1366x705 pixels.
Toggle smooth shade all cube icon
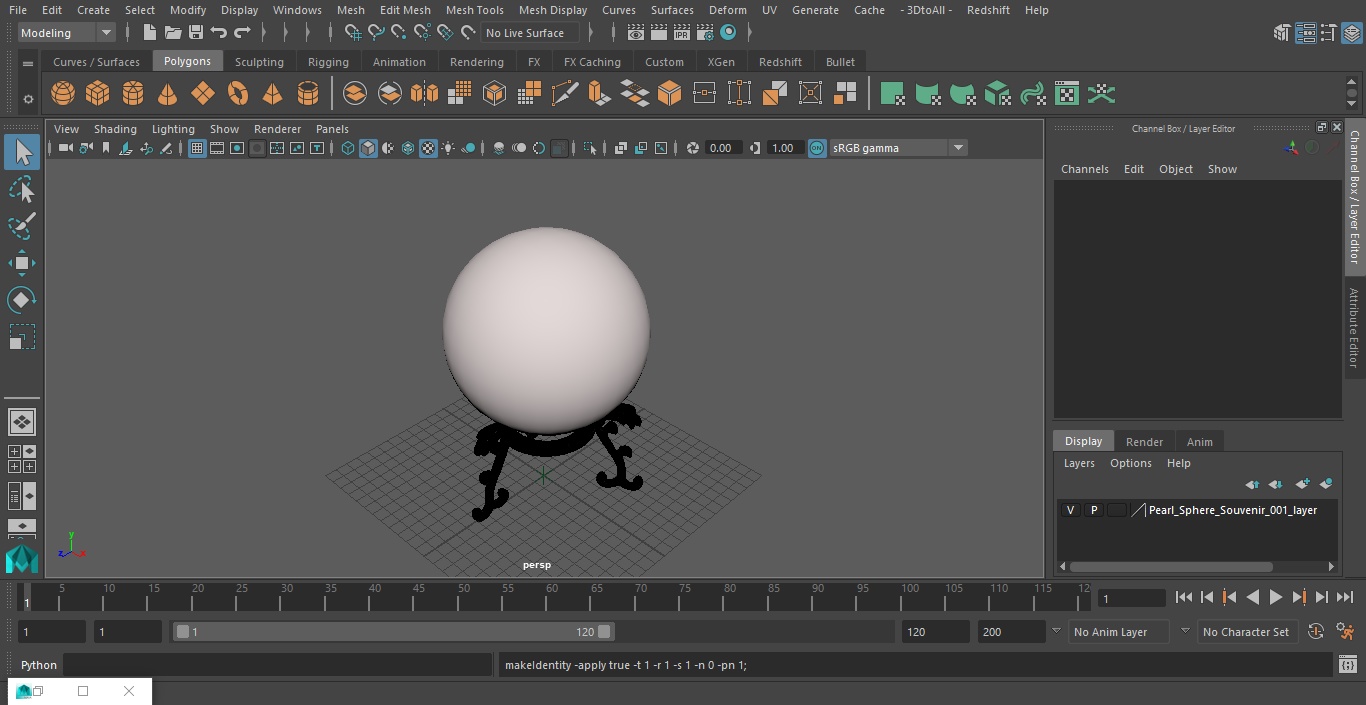(x=368, y=148)
